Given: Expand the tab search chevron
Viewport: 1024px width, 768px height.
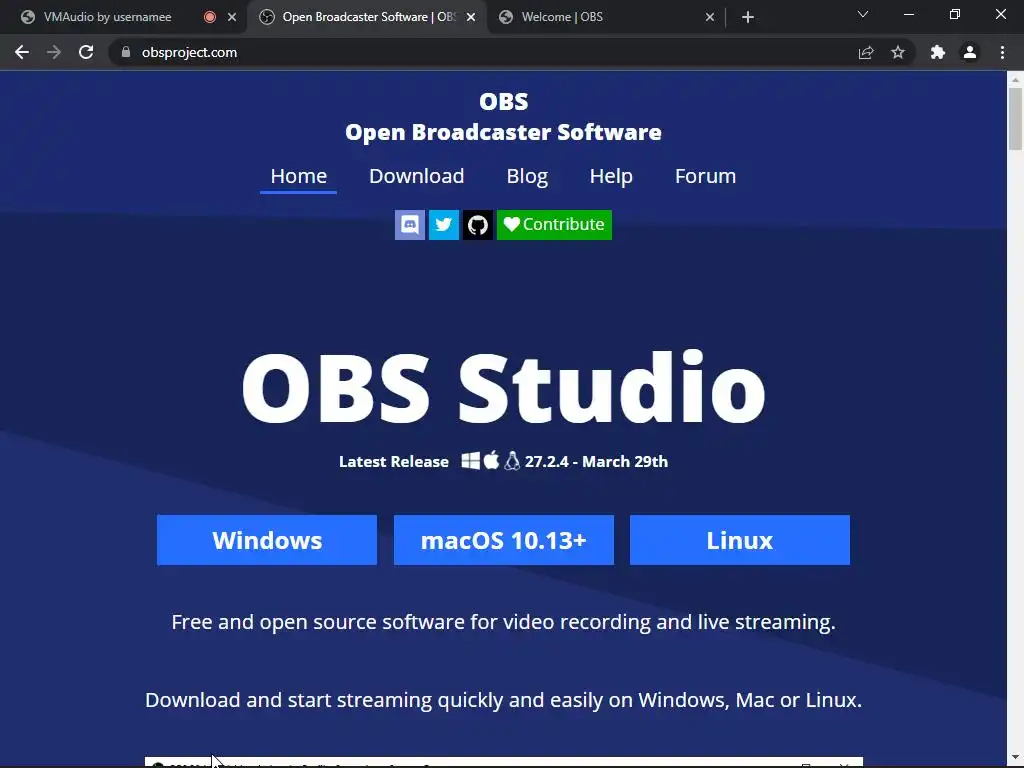Looking at the screenshot, I should click(x=863, y=14).
